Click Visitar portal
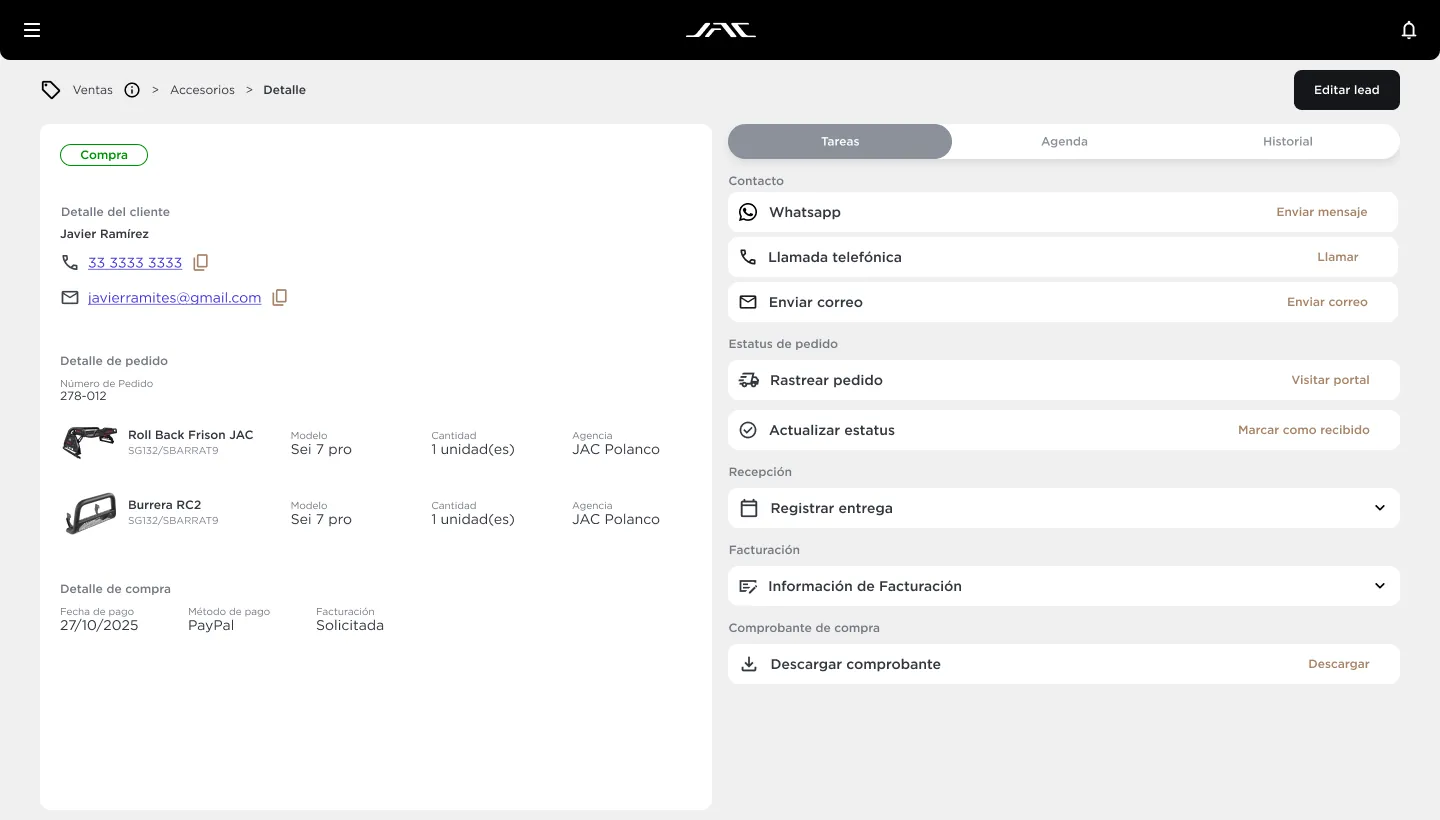The width and height of the screenshot is (1440, 820). point(1331,380)
